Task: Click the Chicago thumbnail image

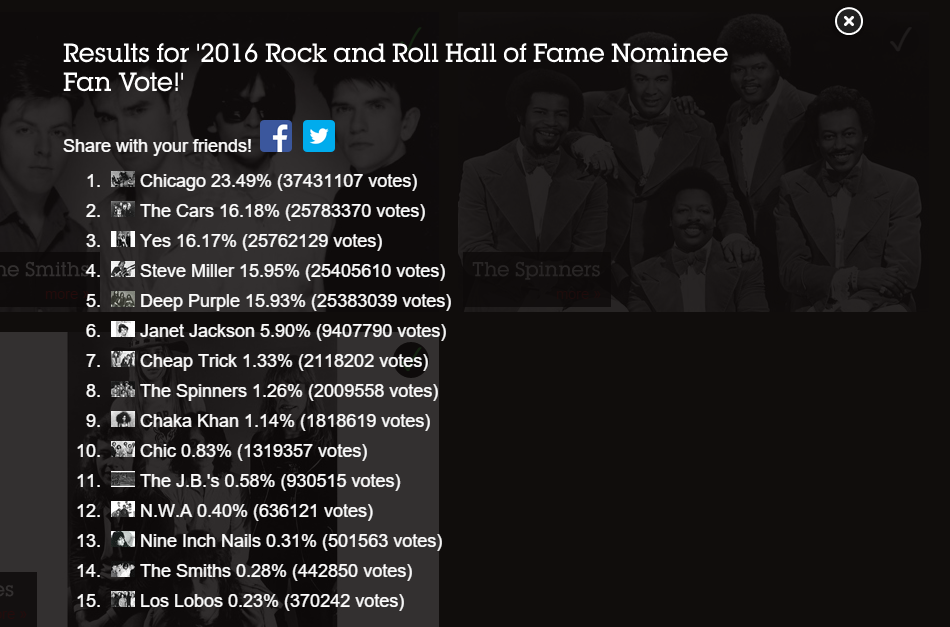Action: pos(123,180)
